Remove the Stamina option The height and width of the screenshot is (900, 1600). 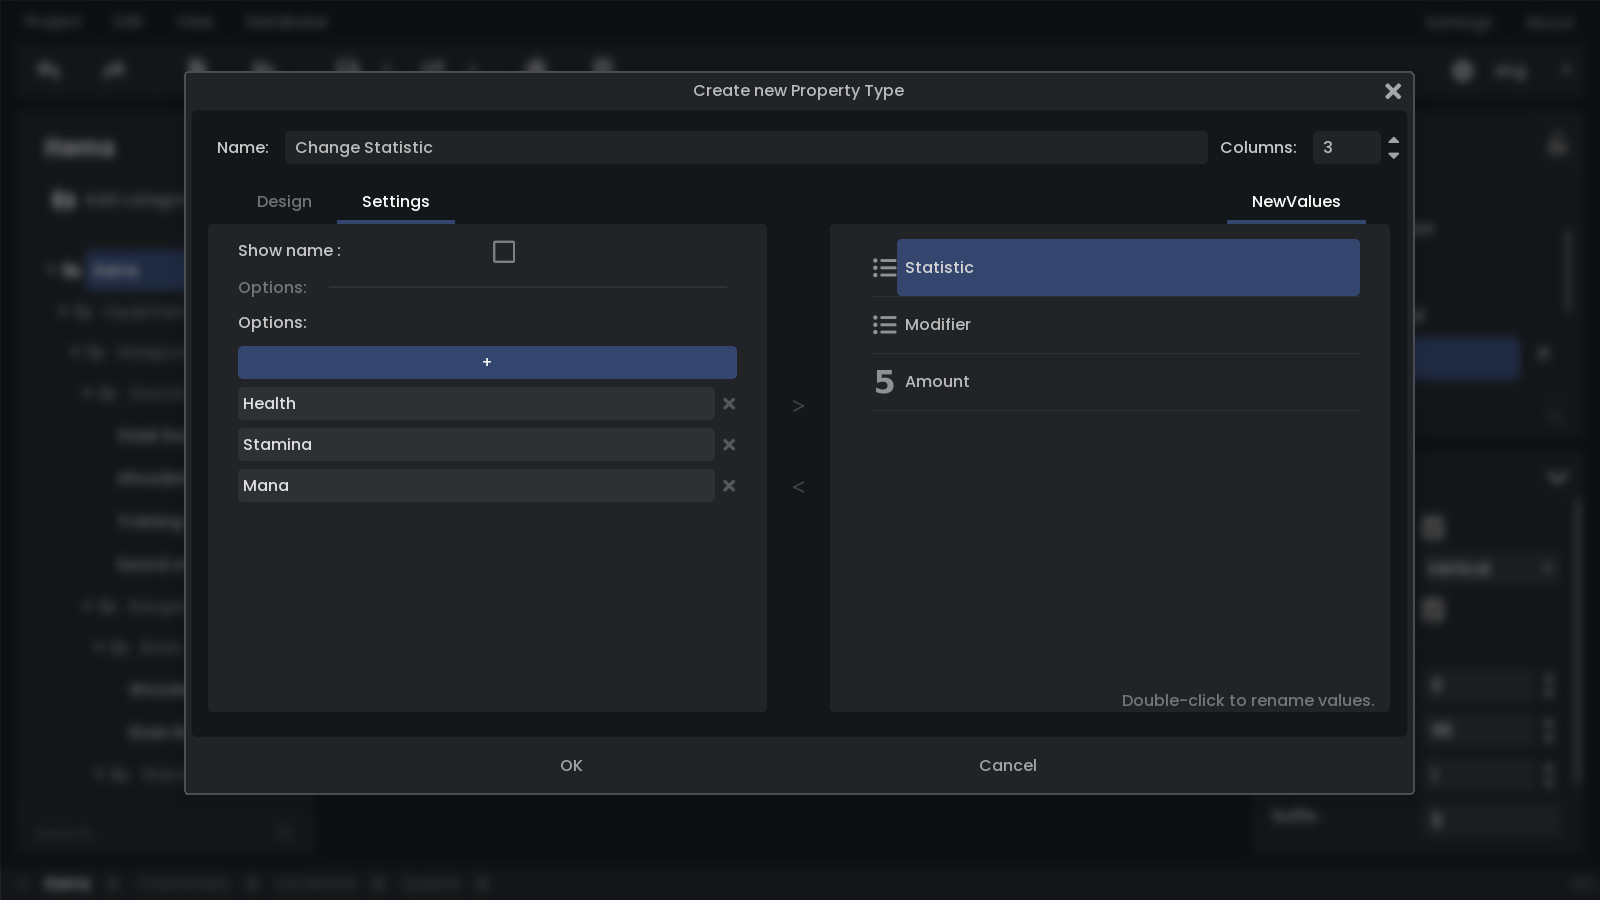[729, 445]
